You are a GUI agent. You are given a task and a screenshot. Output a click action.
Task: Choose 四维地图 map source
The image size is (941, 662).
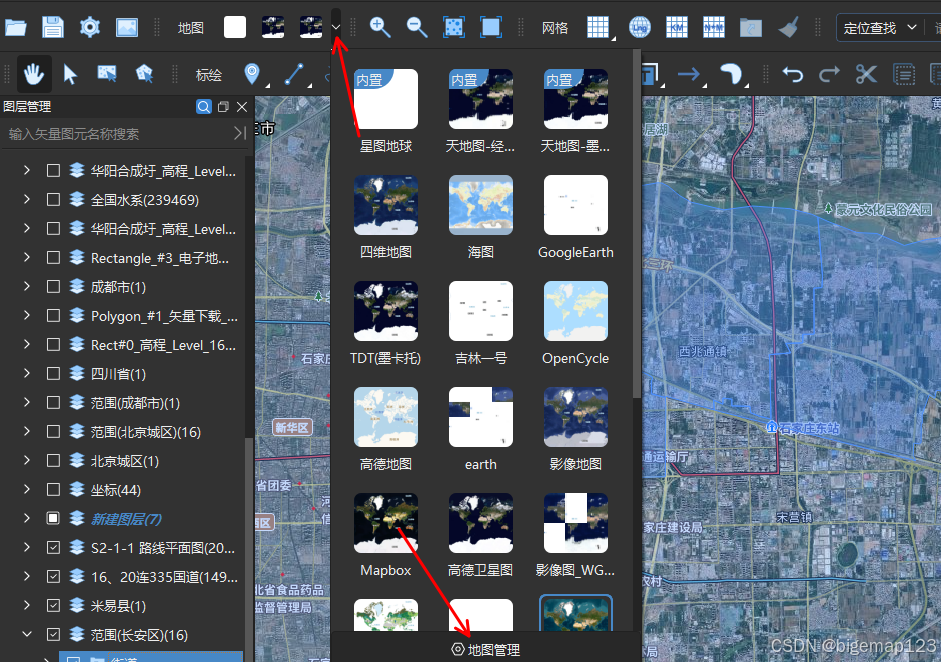(x=386, y=218)
